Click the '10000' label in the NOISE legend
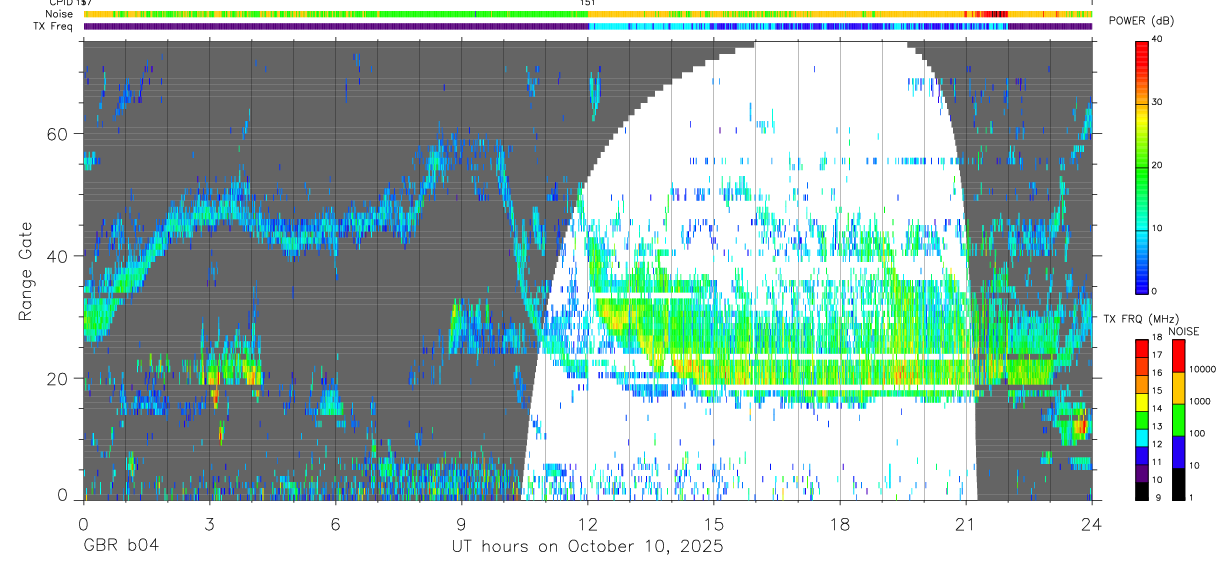Viewport: 1228px width, 567px height. 1201,369
